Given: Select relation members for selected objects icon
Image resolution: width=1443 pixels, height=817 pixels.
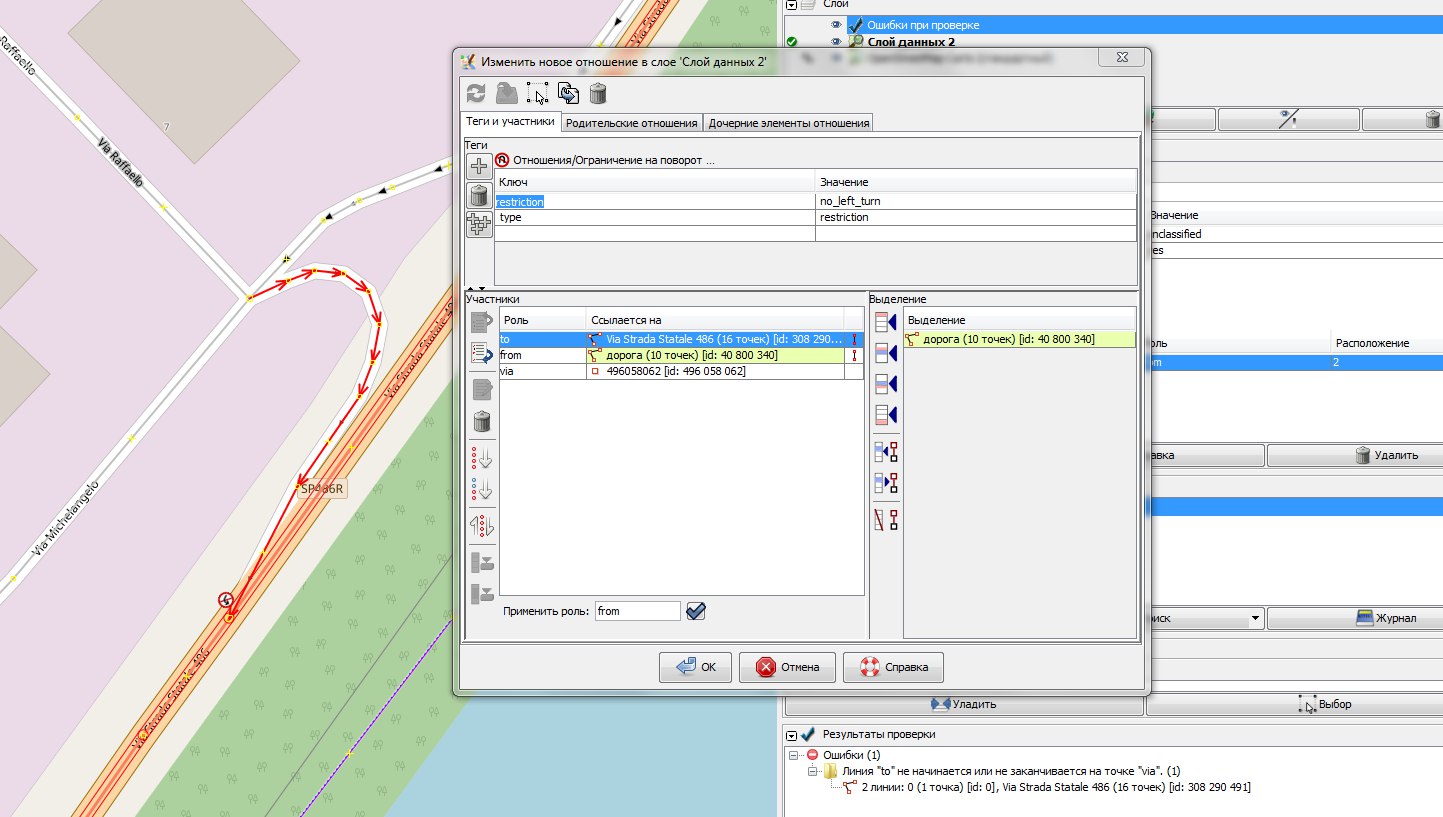Looking at the screenshot, I should pos(885,483).
